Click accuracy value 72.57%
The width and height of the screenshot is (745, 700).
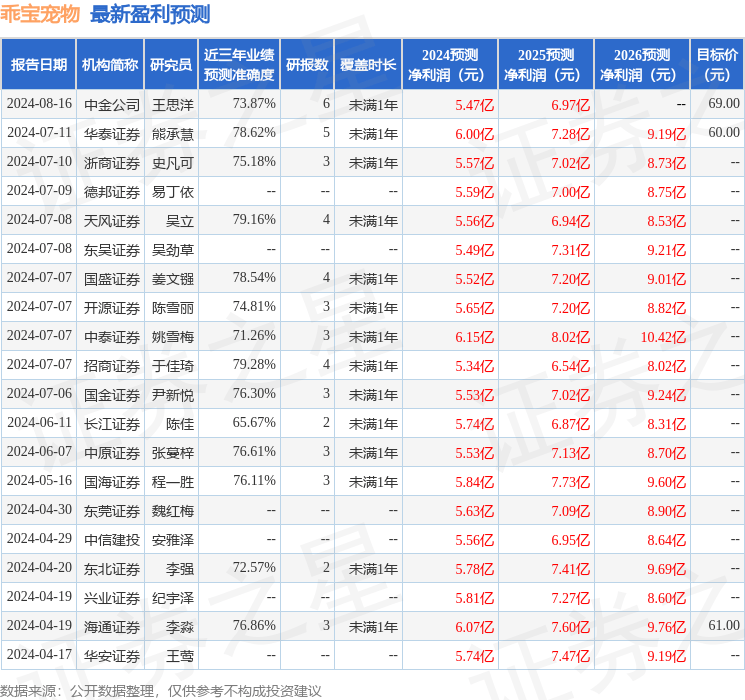coord(254,567)
